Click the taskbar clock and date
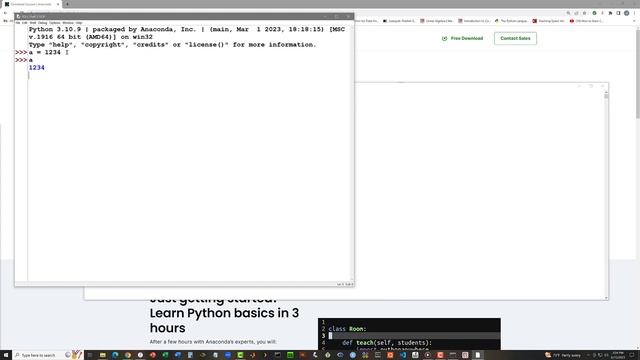640x360 pixels. (x=618, y=355)
